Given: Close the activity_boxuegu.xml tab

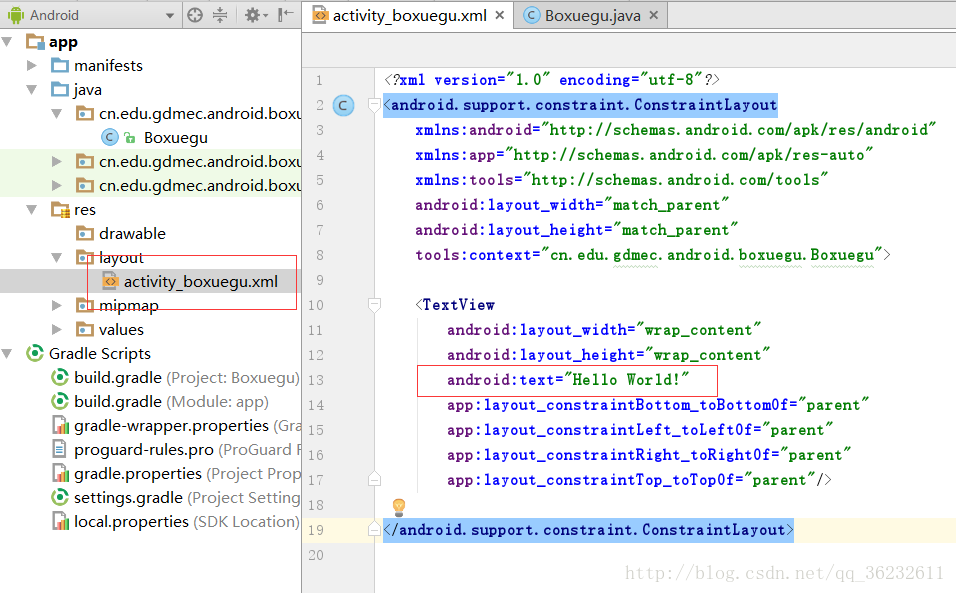Looking at the screenshot, I should (x=500, y=15).
